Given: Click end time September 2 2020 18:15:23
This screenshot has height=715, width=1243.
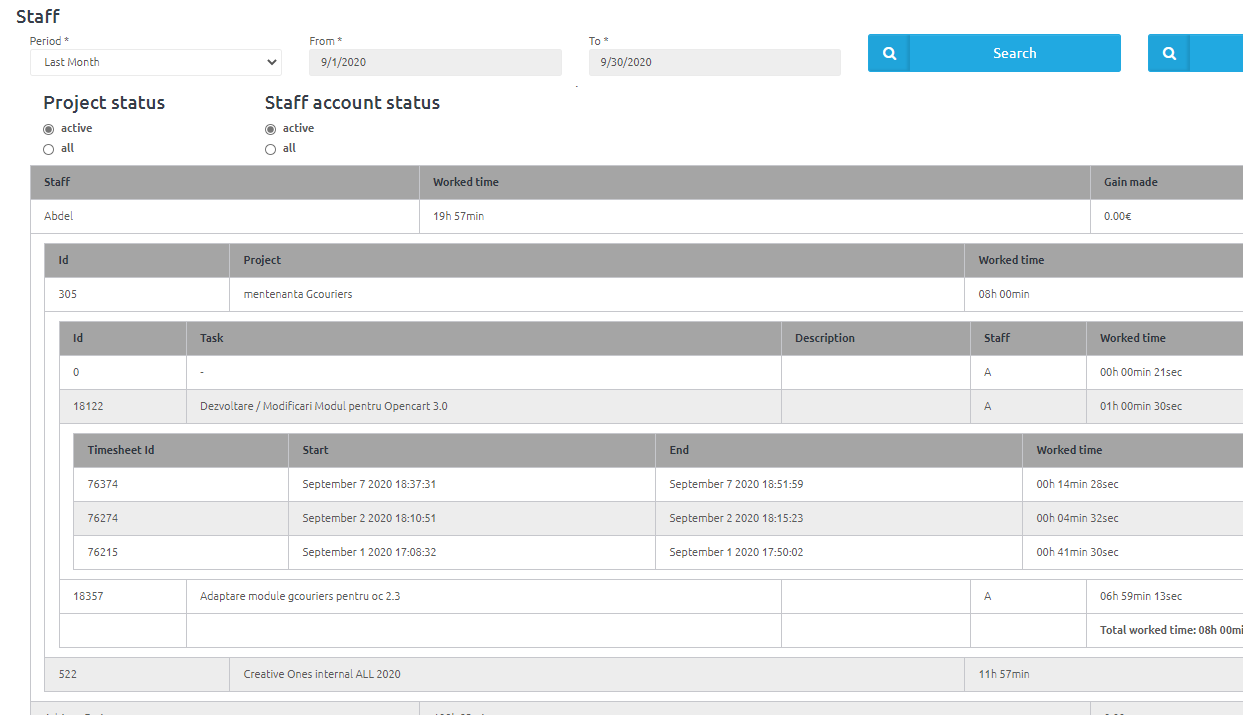Looking at the screenshot, I should click(x=736, y=518).
